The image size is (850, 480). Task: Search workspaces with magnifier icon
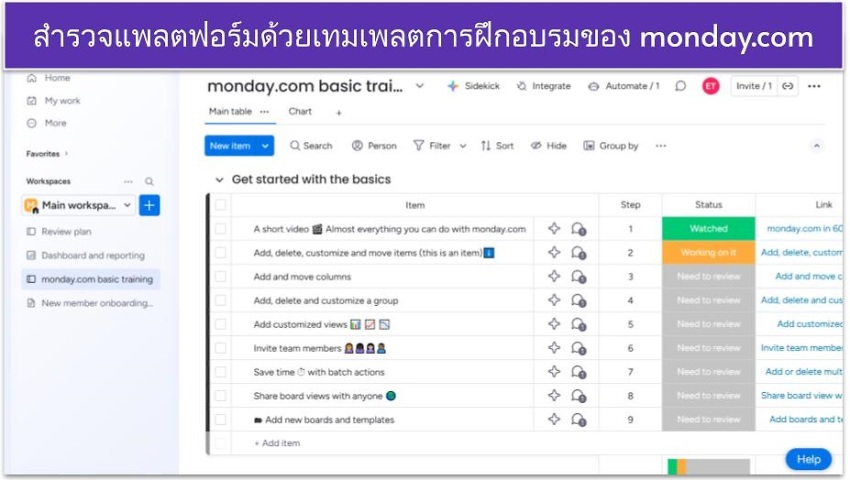point(149,181)
